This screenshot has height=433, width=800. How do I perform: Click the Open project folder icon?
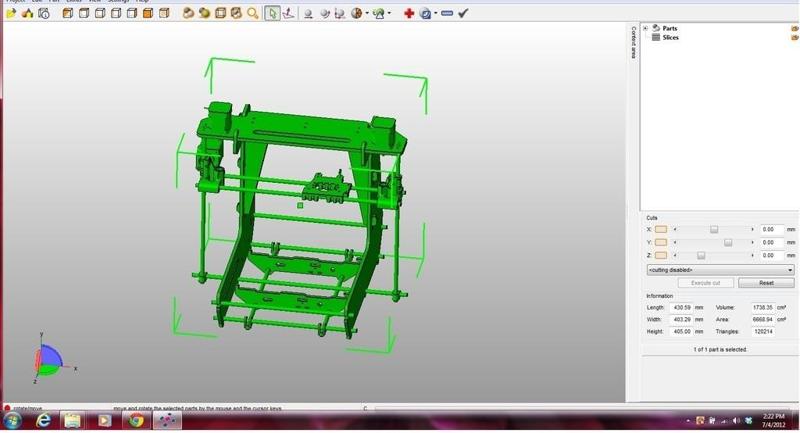10,14
